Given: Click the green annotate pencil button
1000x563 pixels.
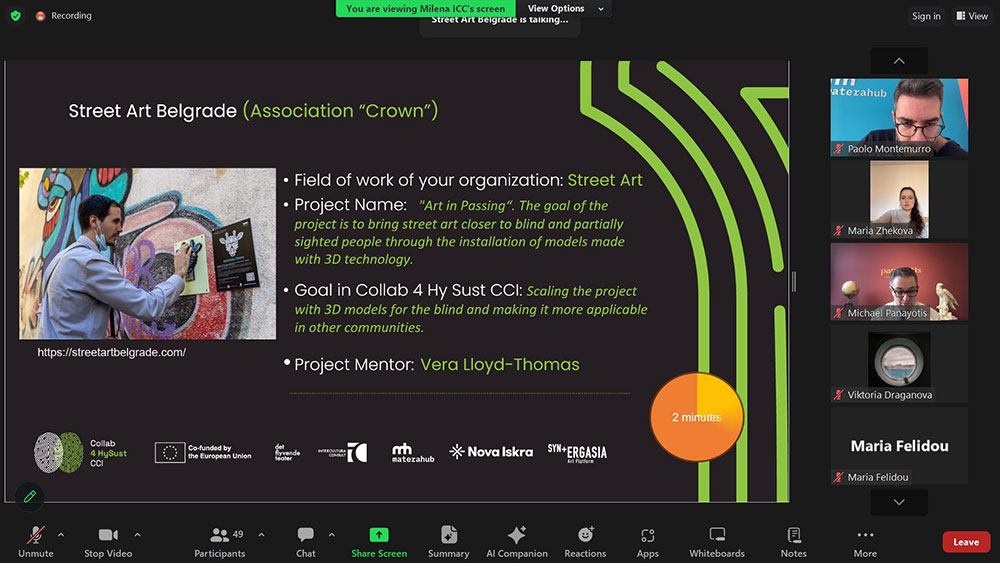Looking at the screenshot, I should click(x=30, y=495).
